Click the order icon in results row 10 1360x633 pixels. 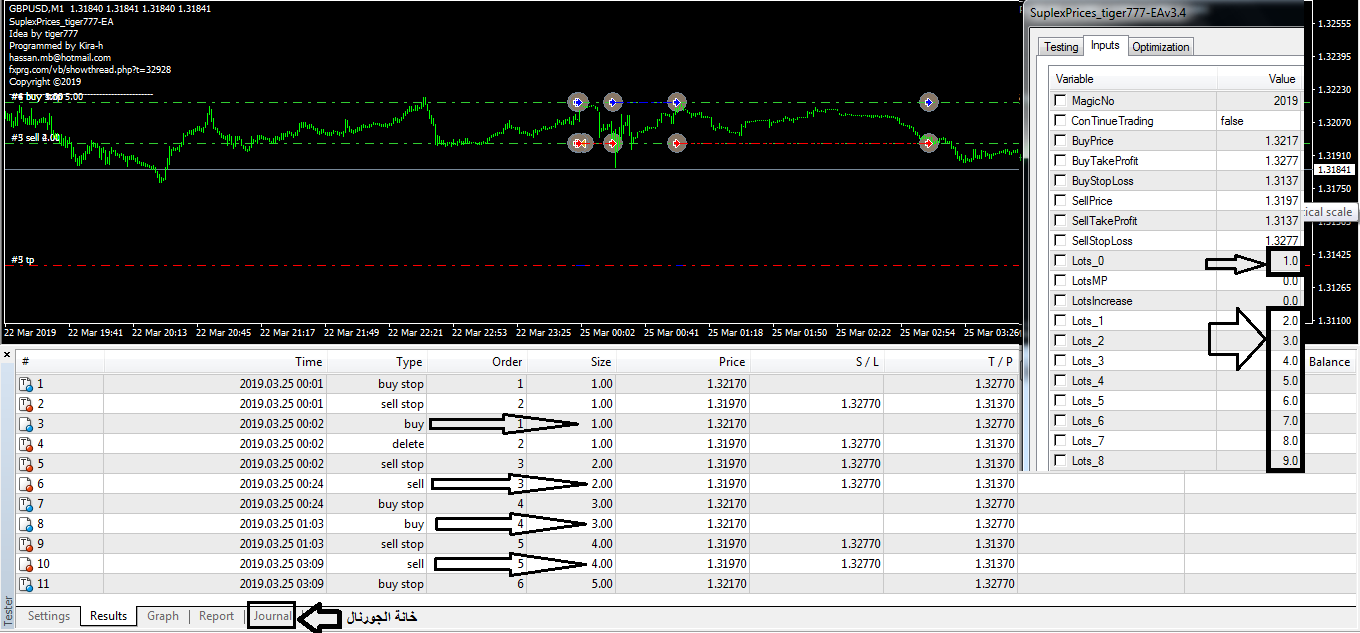click(x=26, y=564)
